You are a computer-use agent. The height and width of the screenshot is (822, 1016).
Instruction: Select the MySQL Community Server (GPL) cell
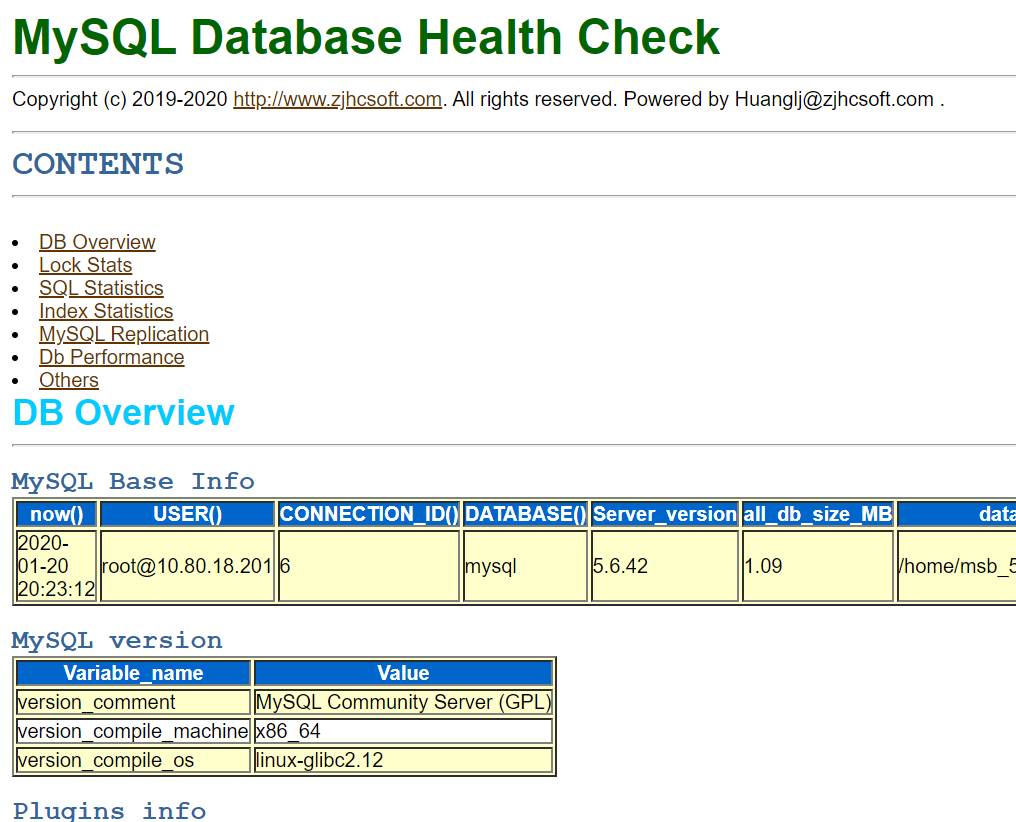coord(404,702)
